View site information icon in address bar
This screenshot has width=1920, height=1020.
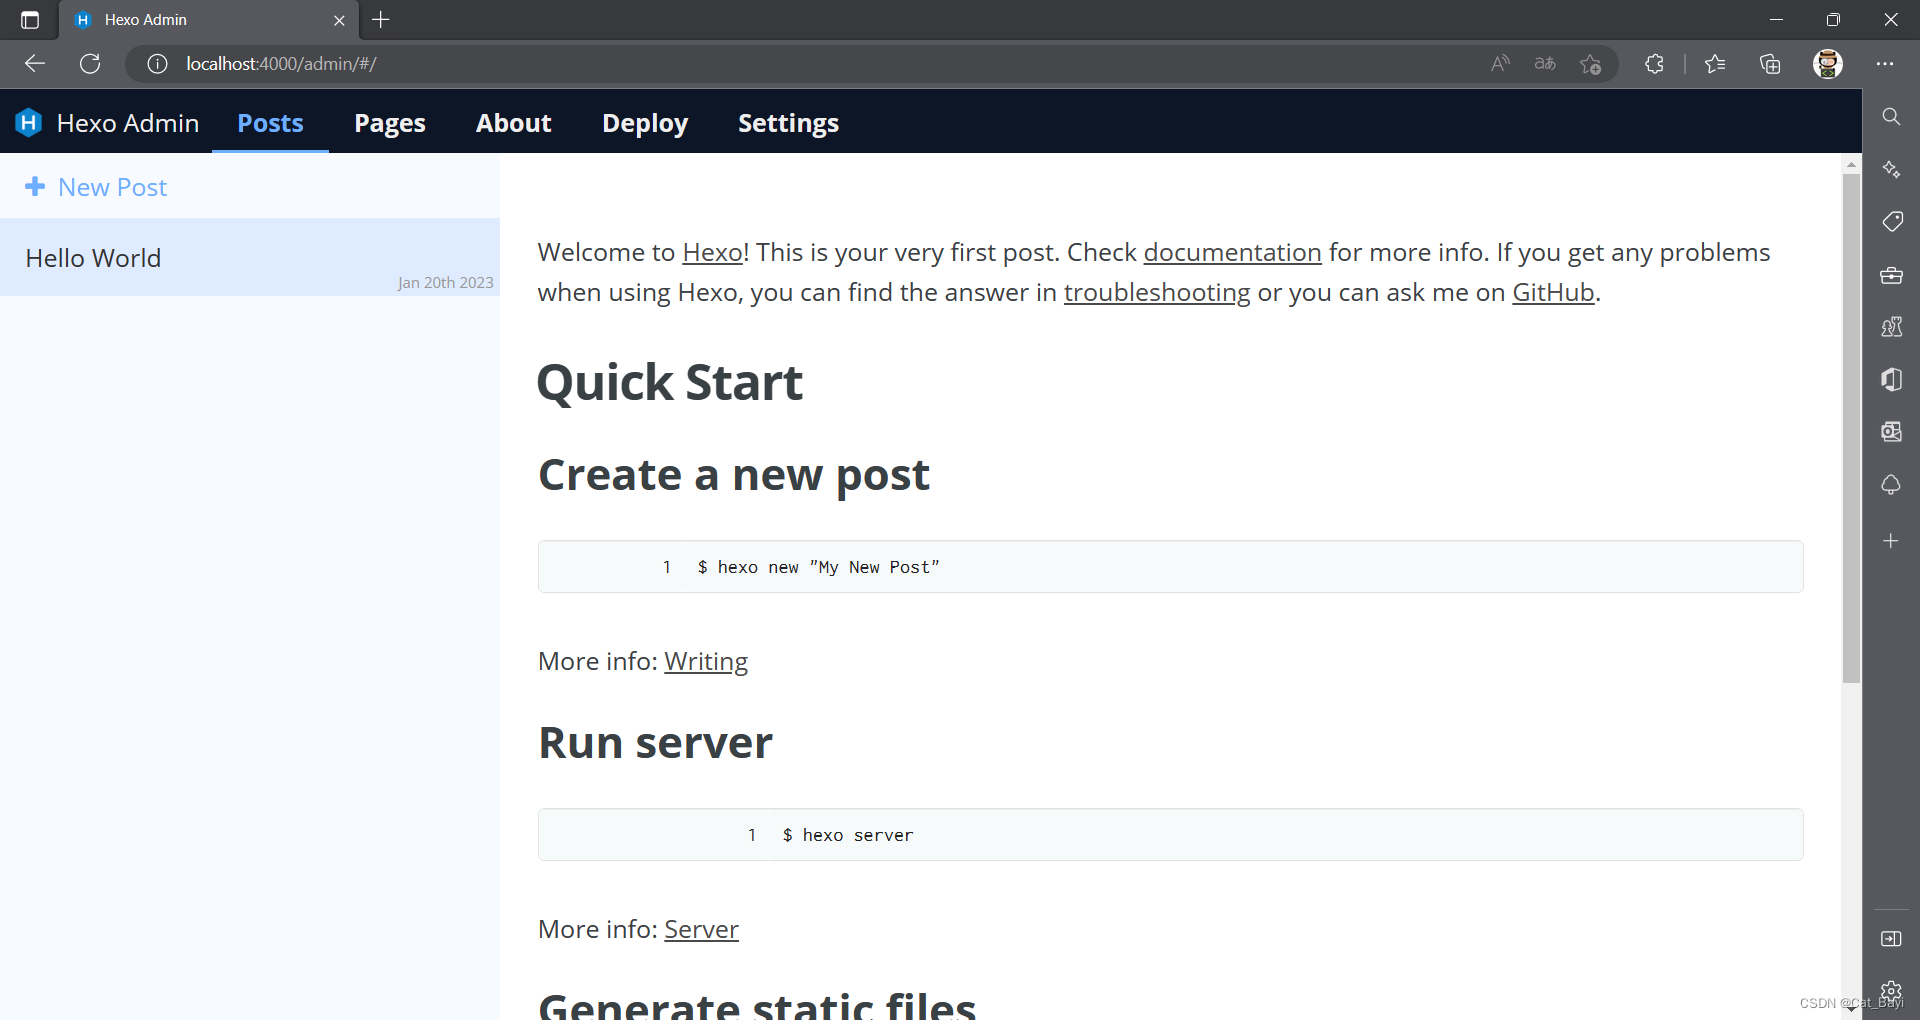click(x=157, y=64)
